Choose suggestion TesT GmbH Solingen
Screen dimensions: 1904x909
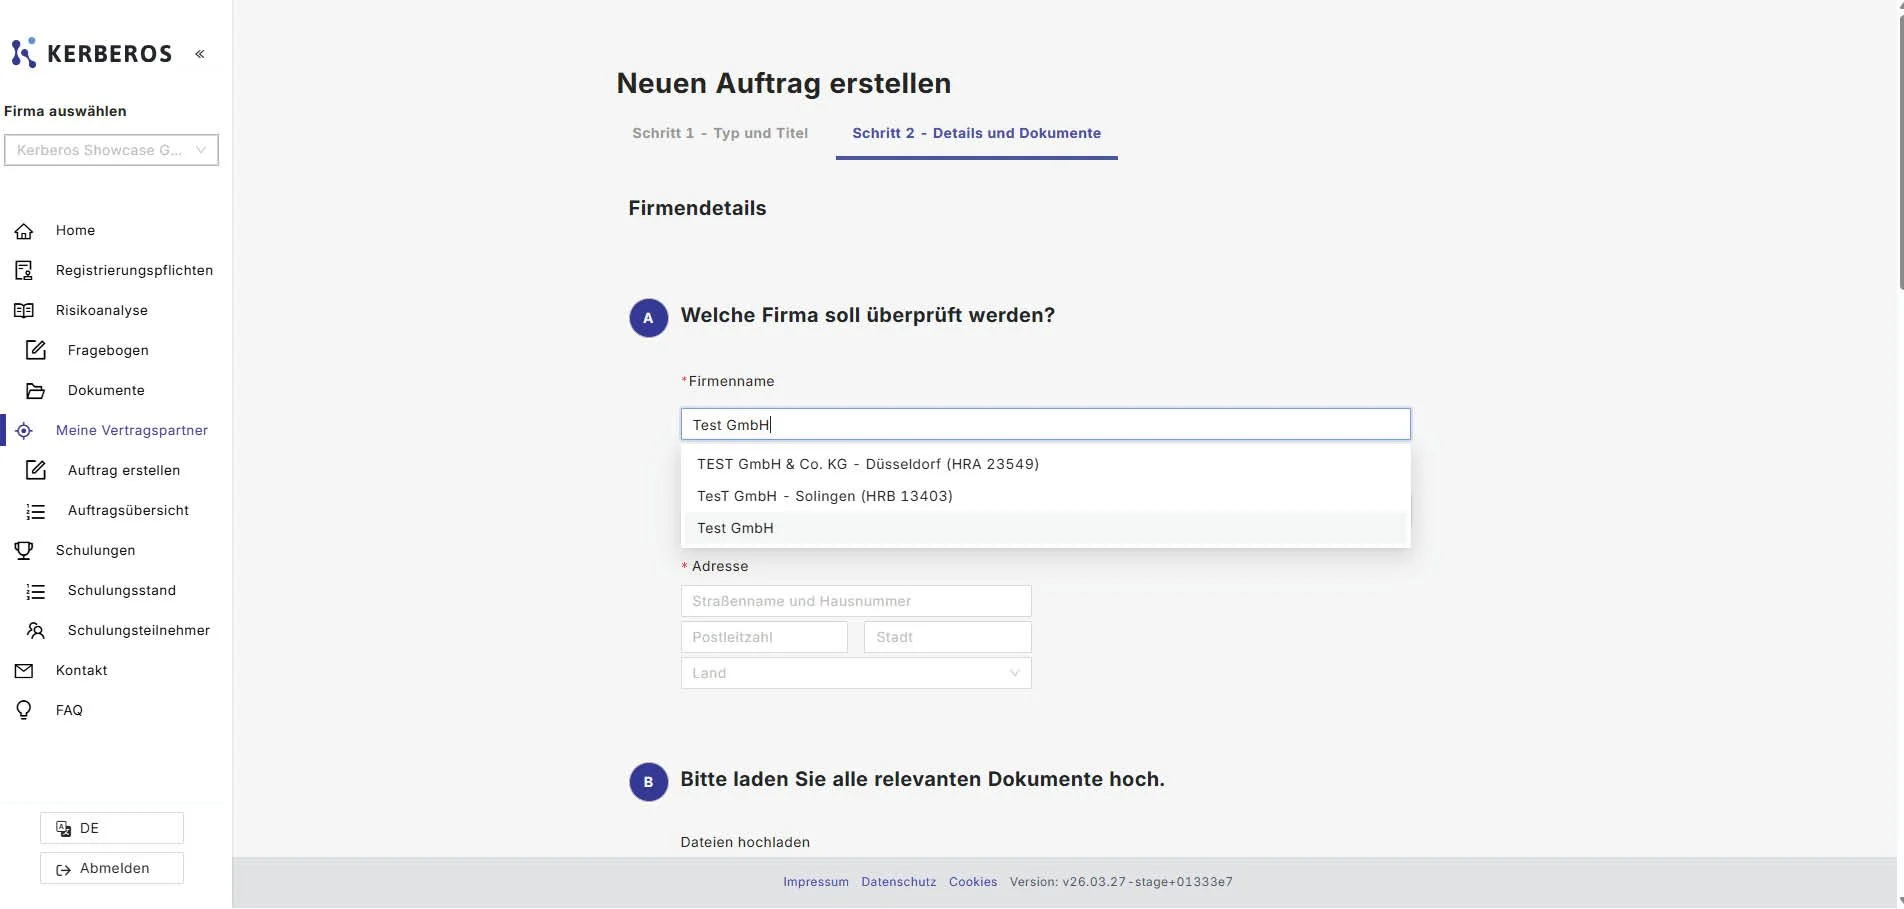click(1045, 496)
